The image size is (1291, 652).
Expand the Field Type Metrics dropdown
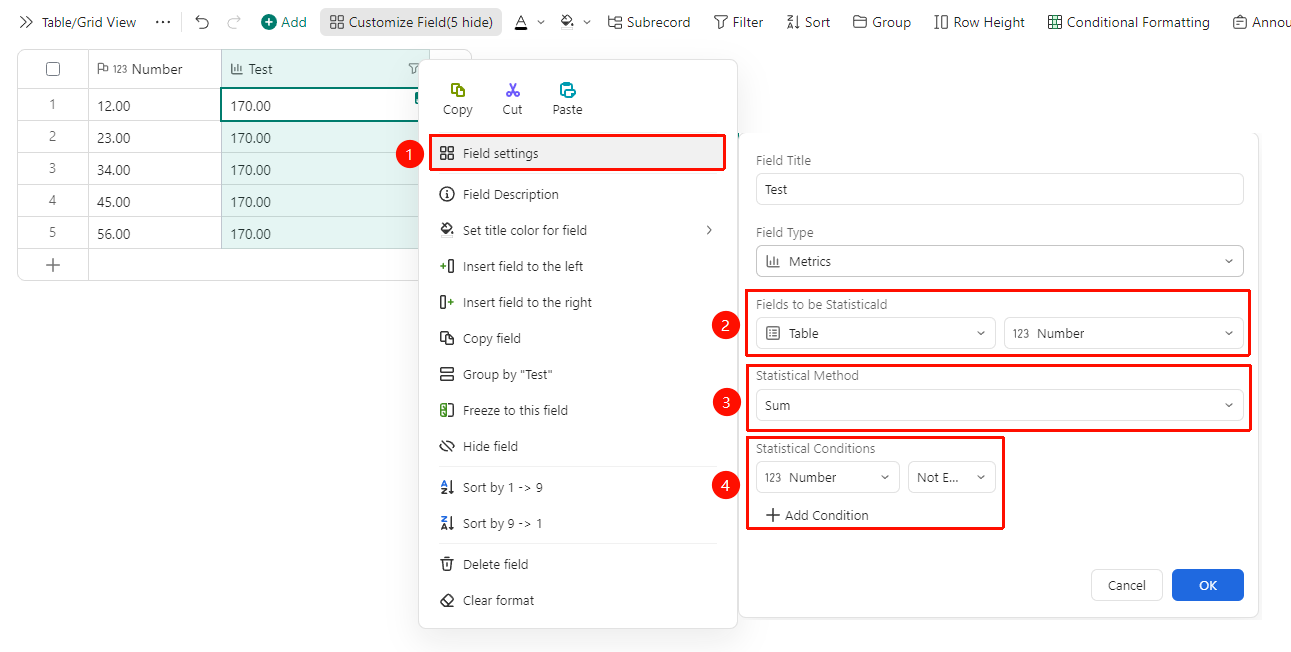[1000, 261]
